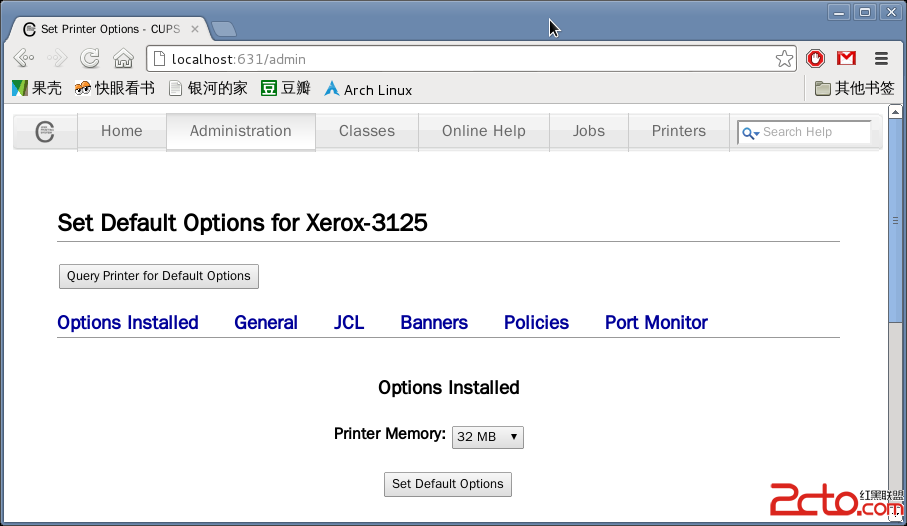Open the 银河的家 bookmark
907x526 pixels.
click(208, 89)
